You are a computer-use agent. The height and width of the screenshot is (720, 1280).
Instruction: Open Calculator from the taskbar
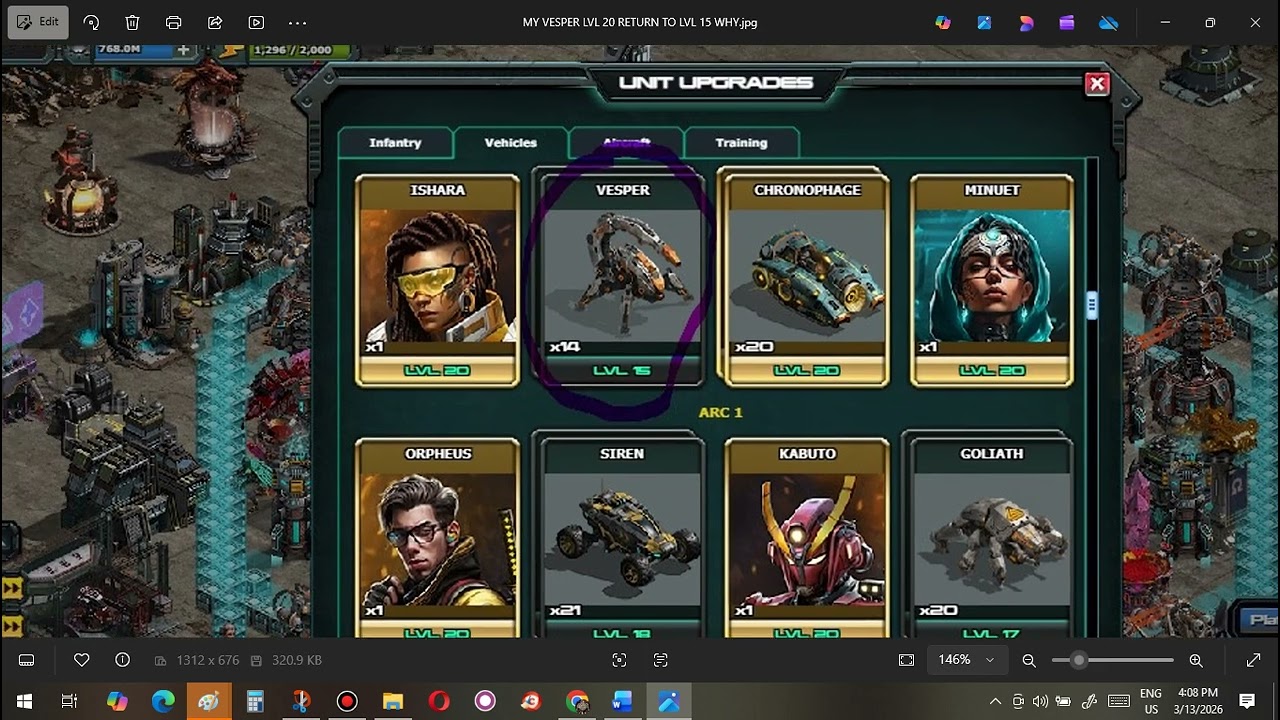(x=255, y=701)
